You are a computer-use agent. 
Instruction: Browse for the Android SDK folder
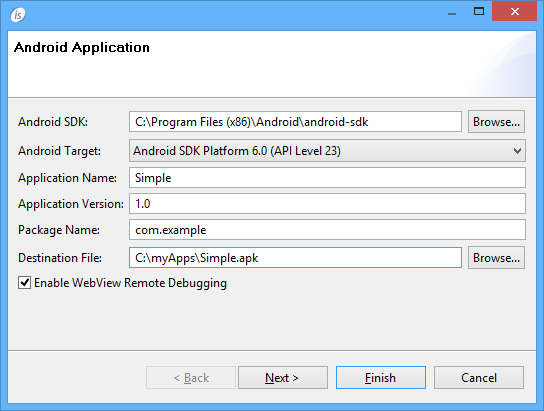tap(496, 122)
